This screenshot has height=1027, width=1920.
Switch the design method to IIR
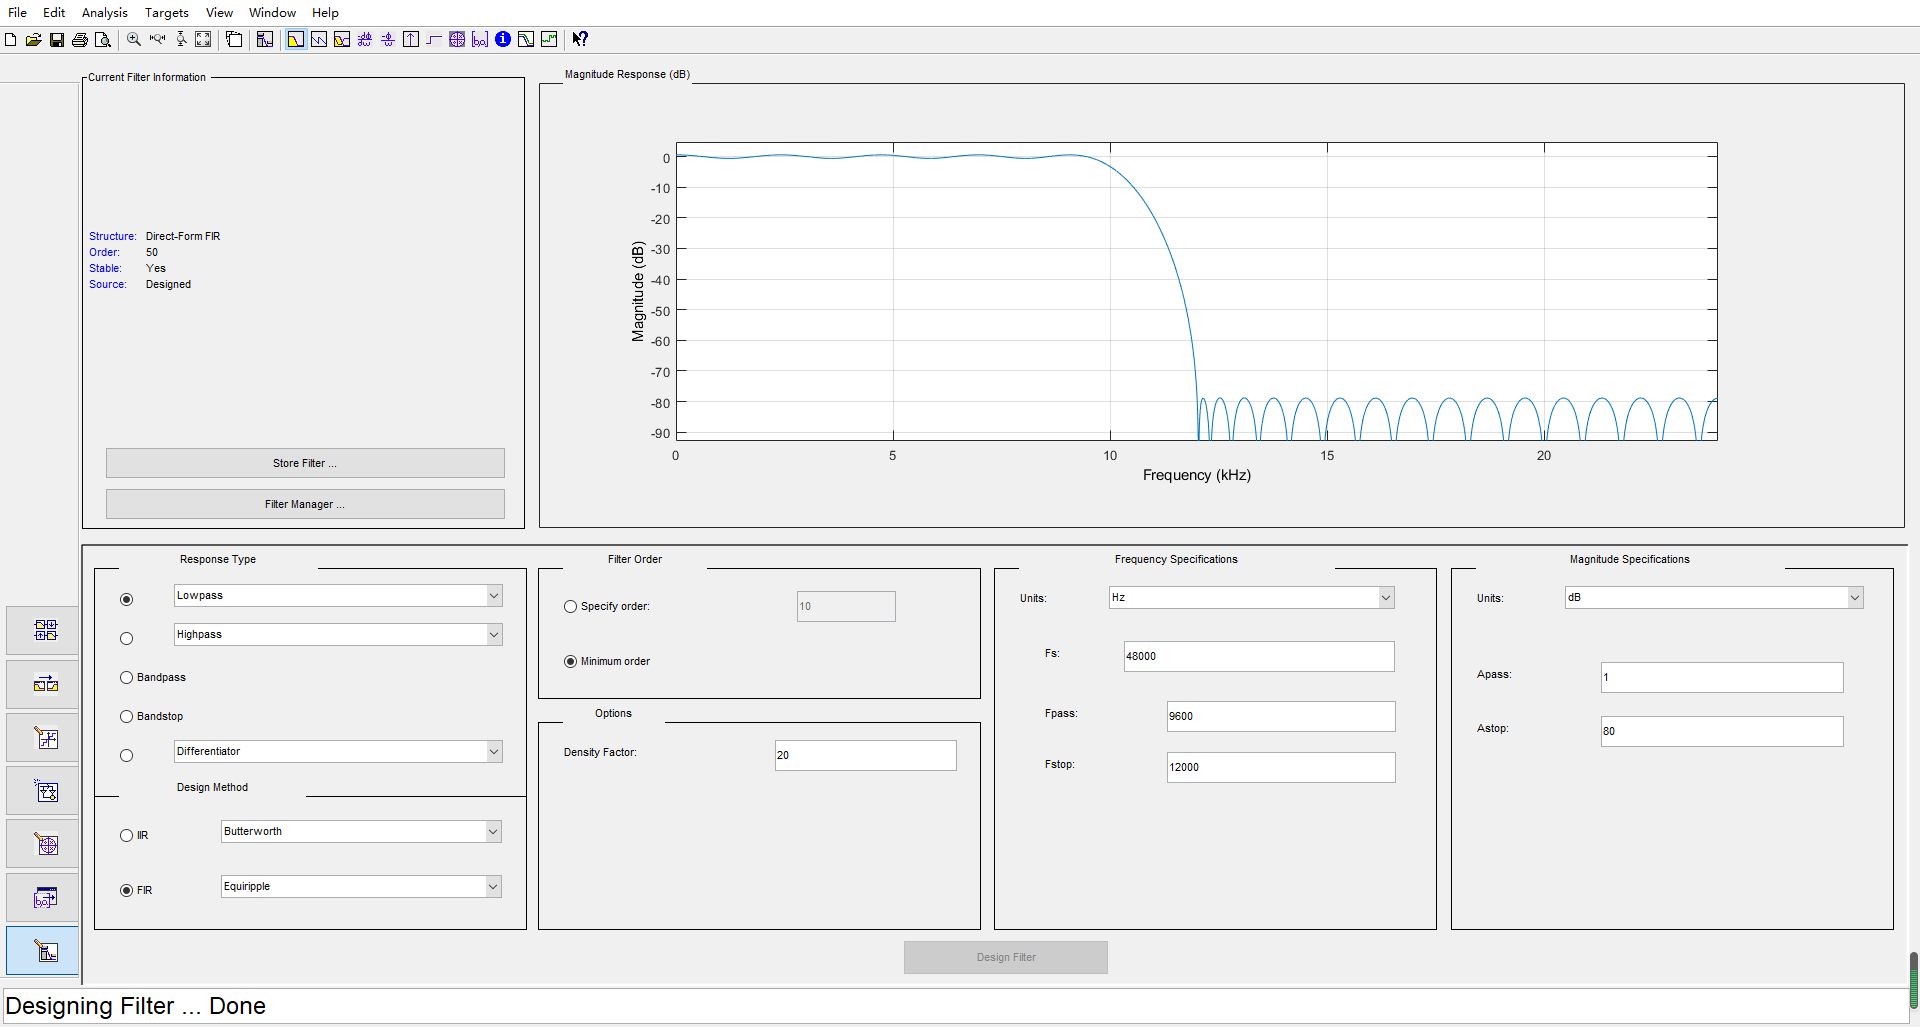(x=126, y=835)
